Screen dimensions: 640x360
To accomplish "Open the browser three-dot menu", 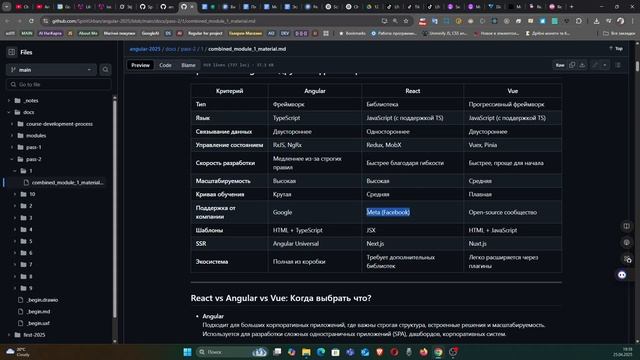I will [633, 21].
